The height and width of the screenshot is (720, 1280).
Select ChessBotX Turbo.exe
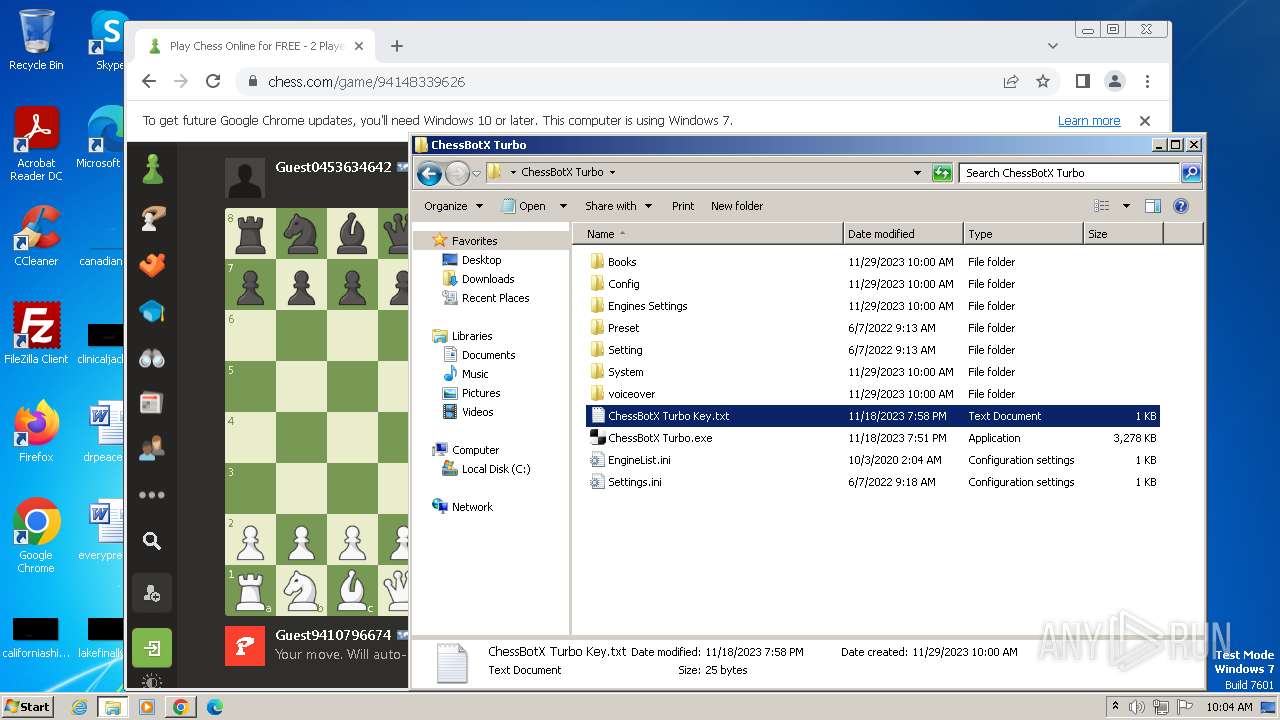[x=872, y=438]
